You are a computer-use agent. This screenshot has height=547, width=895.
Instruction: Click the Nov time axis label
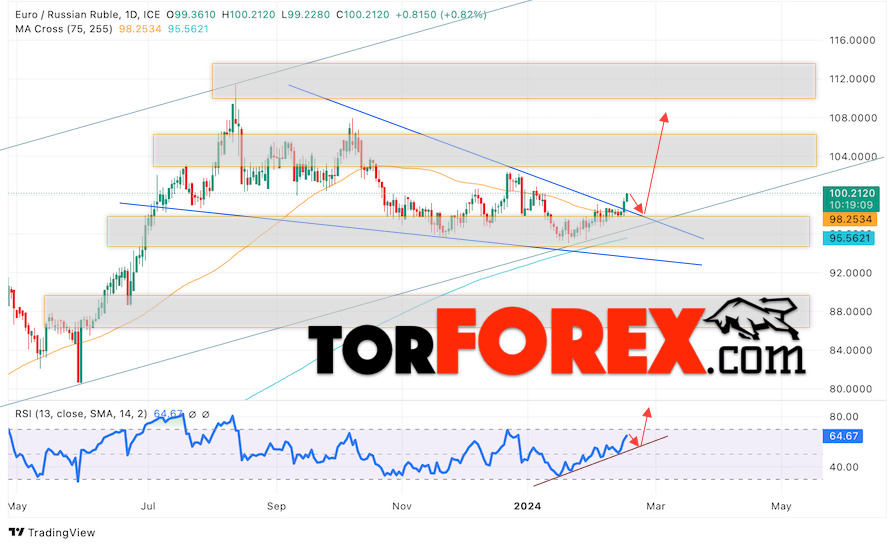click(x=402, y=506)
